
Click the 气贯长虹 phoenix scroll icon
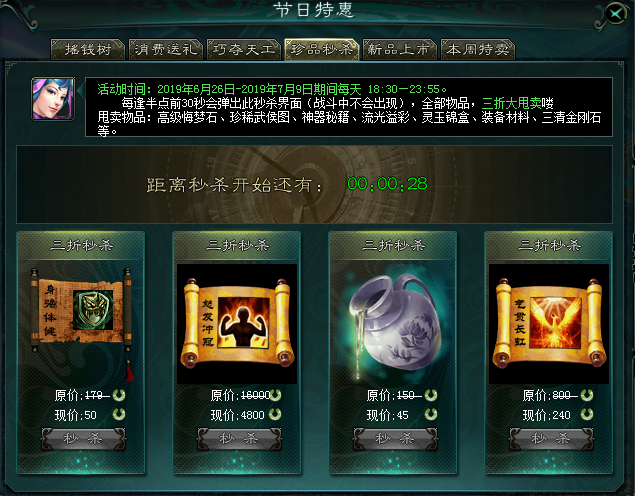click(549, 324)
